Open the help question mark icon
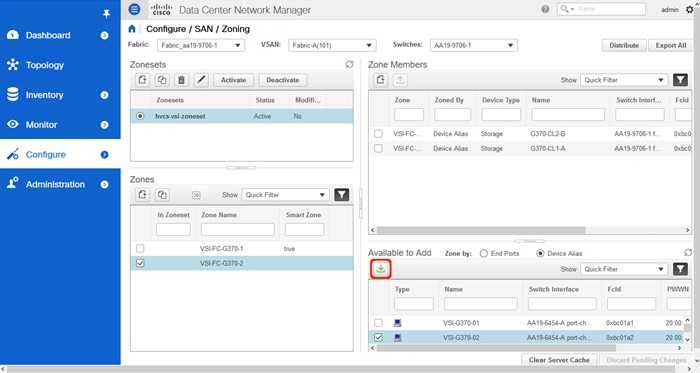The width and height of the screenshot is (700, 373). click(x=545, y=9)
